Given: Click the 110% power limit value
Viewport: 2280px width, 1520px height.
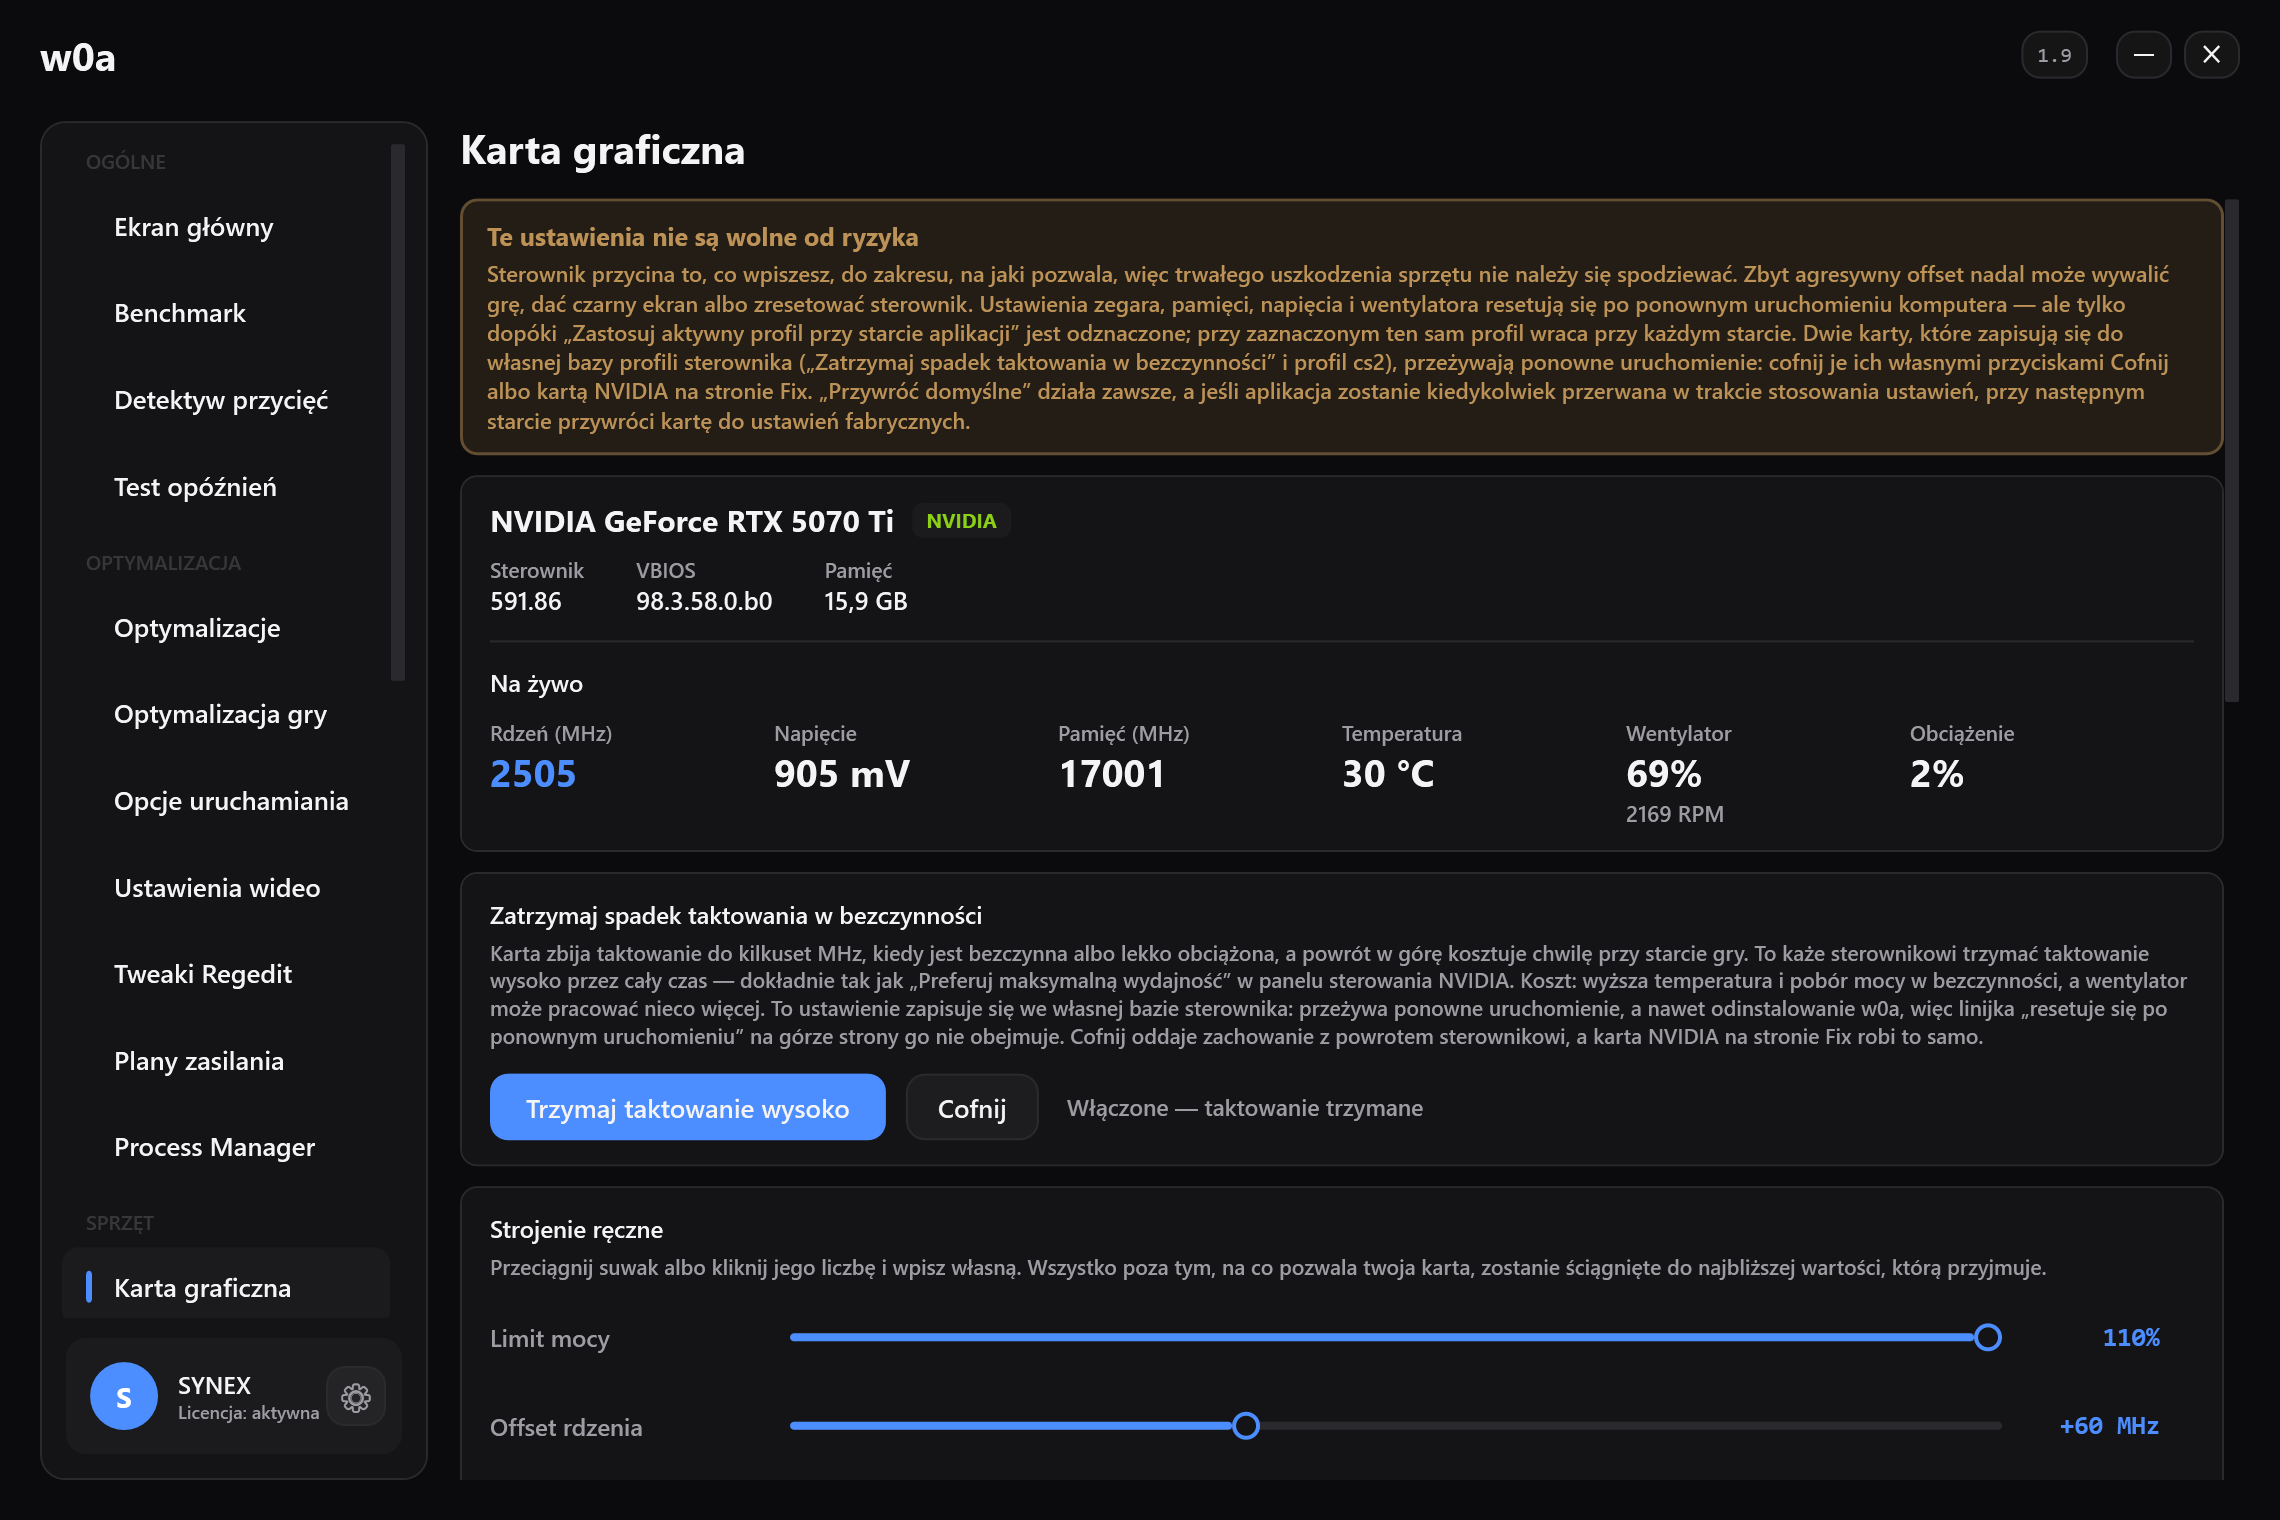Looking at the screenshot, I should [x=2131, y=1338].
